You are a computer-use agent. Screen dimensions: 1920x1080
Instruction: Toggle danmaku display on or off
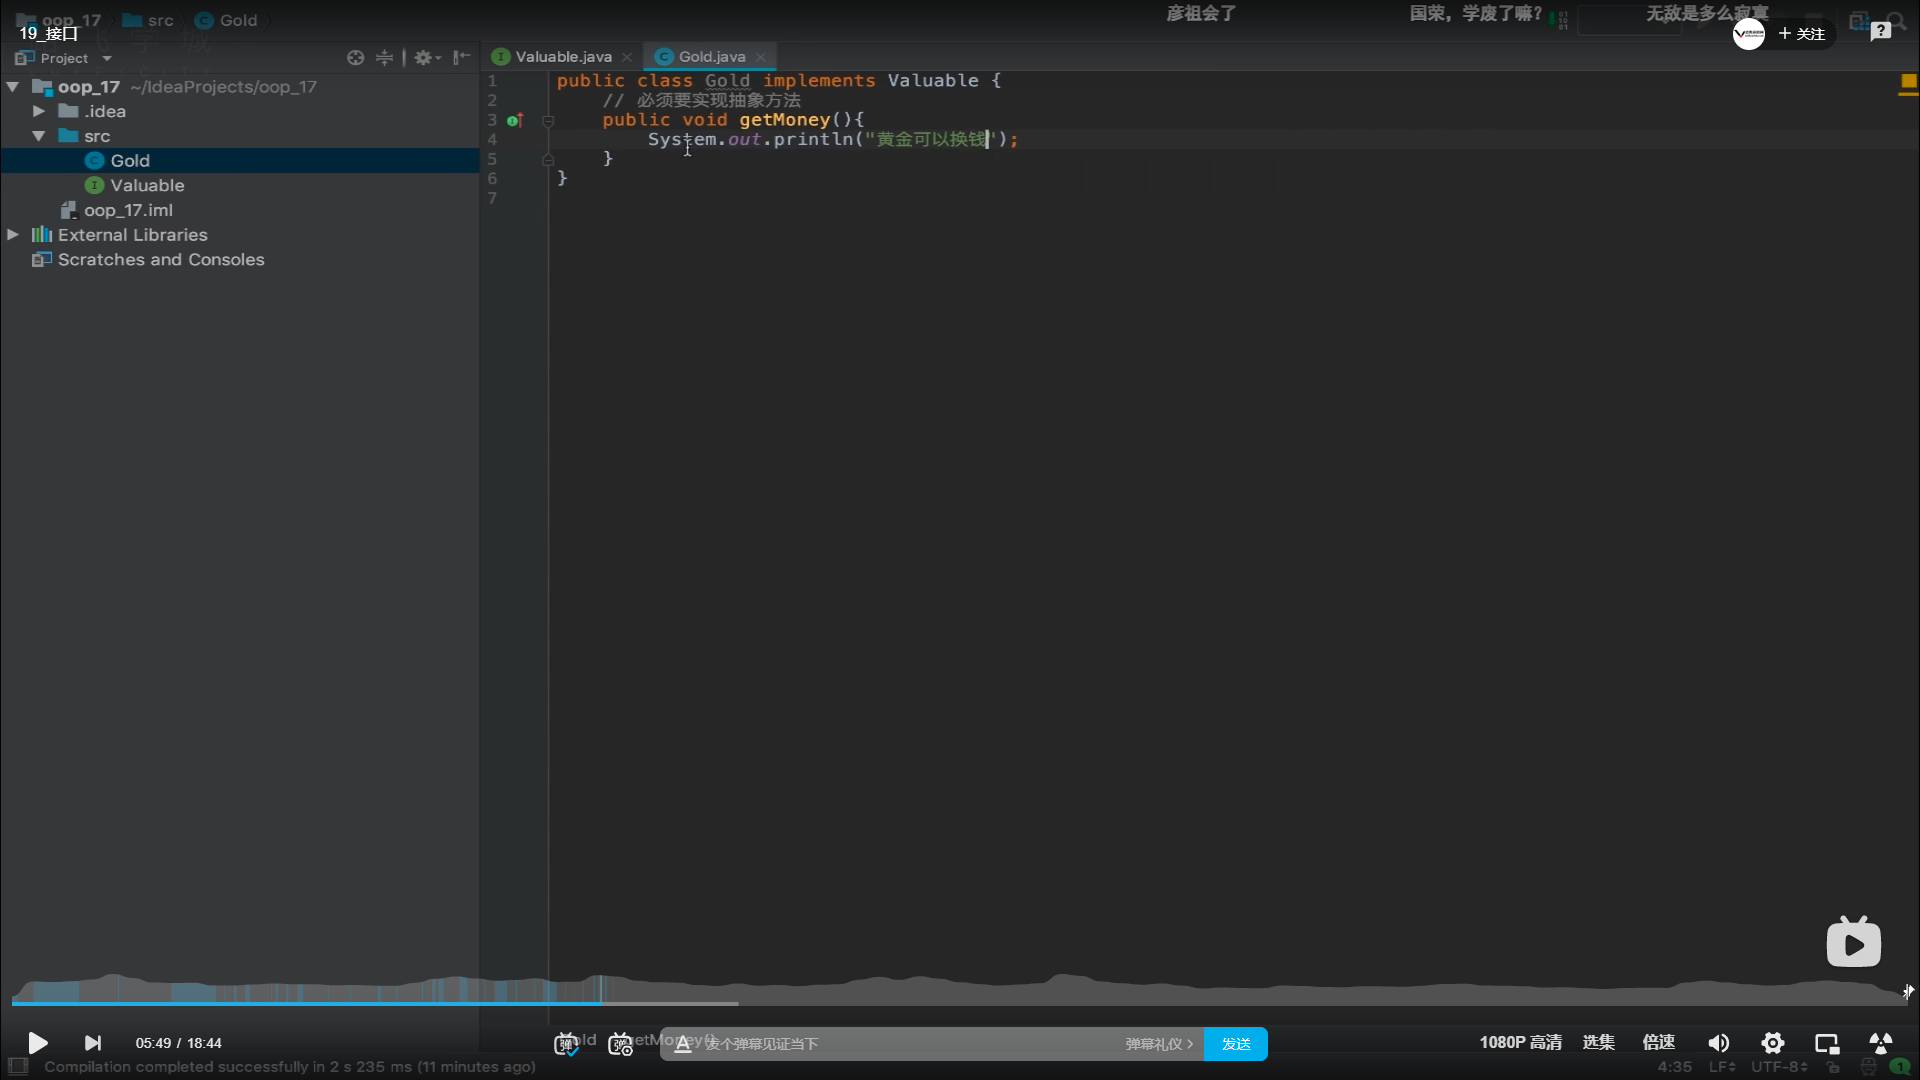pos(566,1044)
